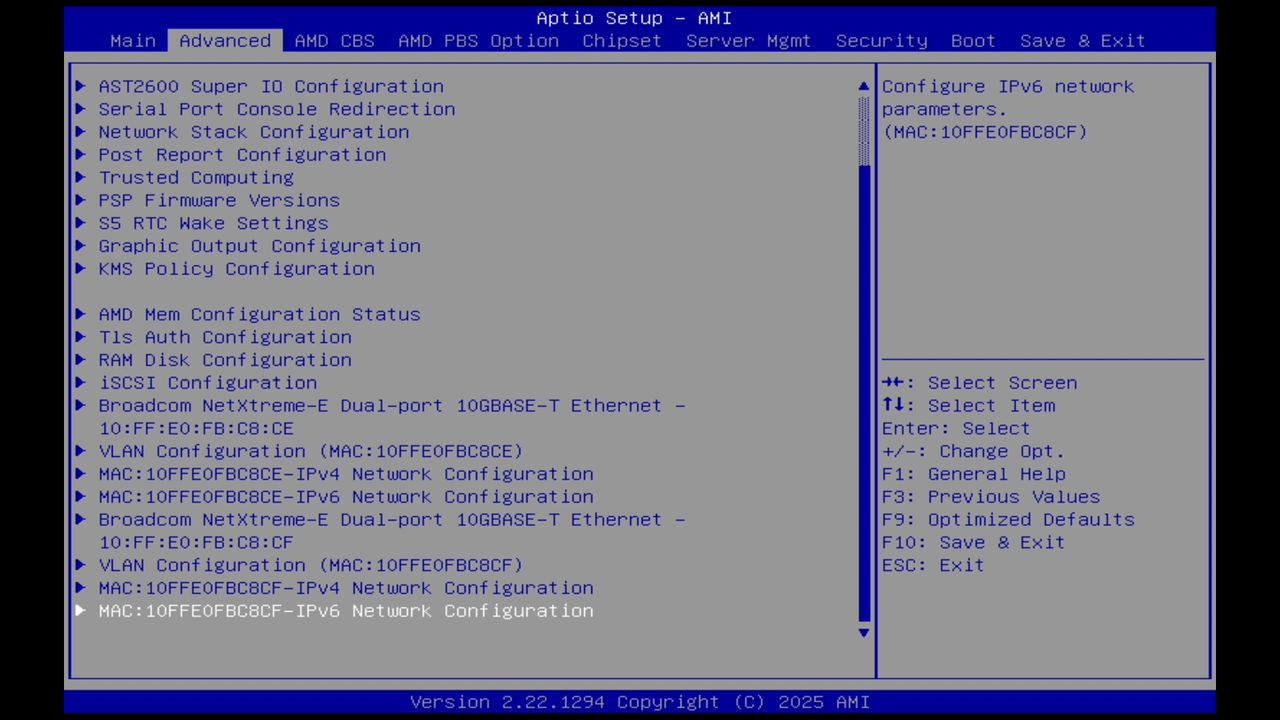The height and width of the screenshot is (720, 1280).
Task: Switch to the Boot tab
Action: [x=972, y=41]
